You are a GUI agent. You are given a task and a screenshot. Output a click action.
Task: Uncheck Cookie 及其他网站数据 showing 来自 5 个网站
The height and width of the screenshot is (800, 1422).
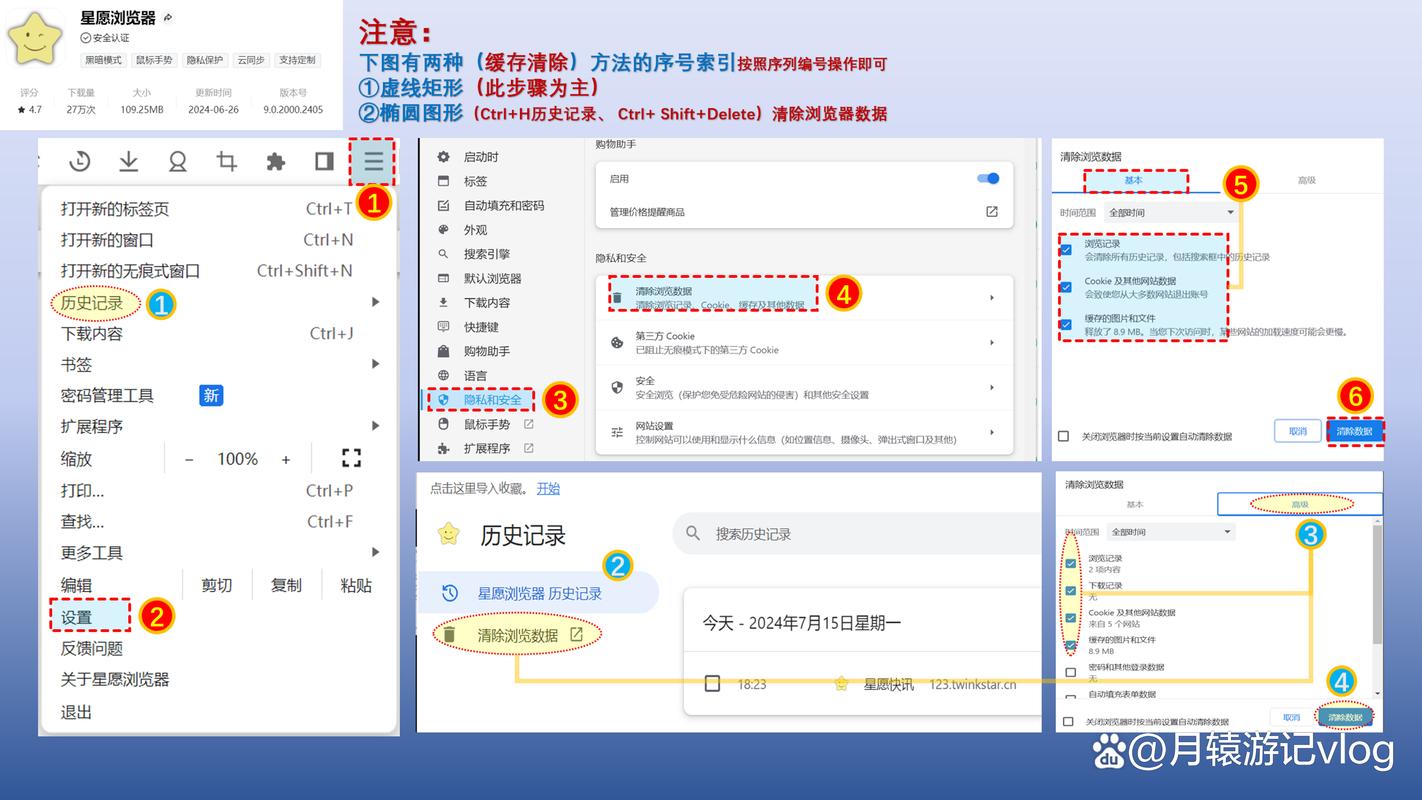click(1071, 618)
